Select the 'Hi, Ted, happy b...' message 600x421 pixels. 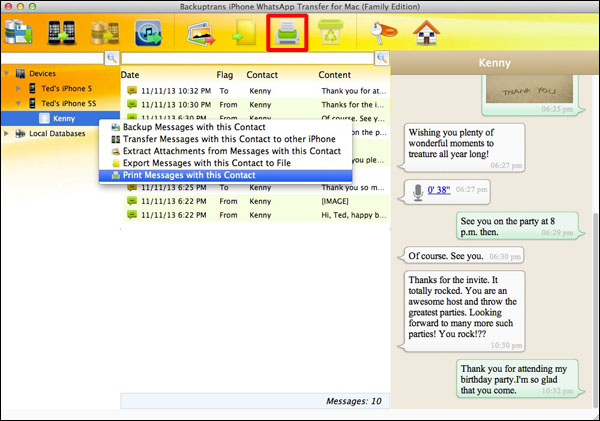click(x=256, y=215)
